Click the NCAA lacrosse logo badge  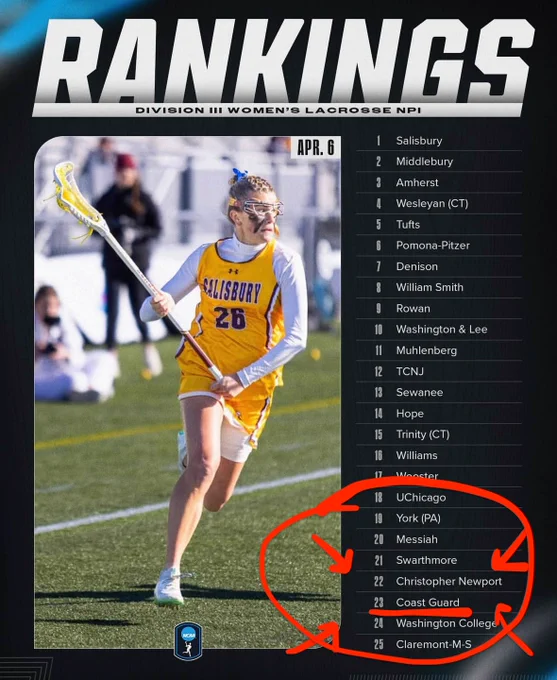pos(188,641)
